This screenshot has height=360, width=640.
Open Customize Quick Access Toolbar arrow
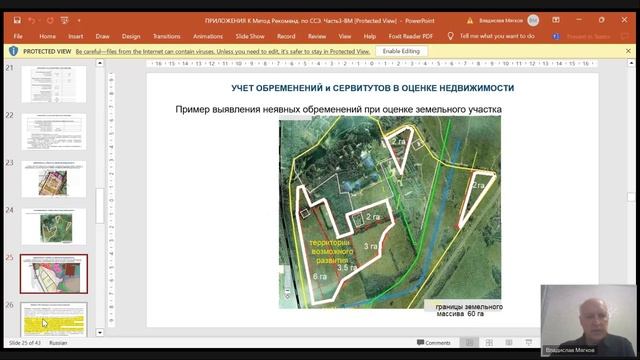click(79, 20)
